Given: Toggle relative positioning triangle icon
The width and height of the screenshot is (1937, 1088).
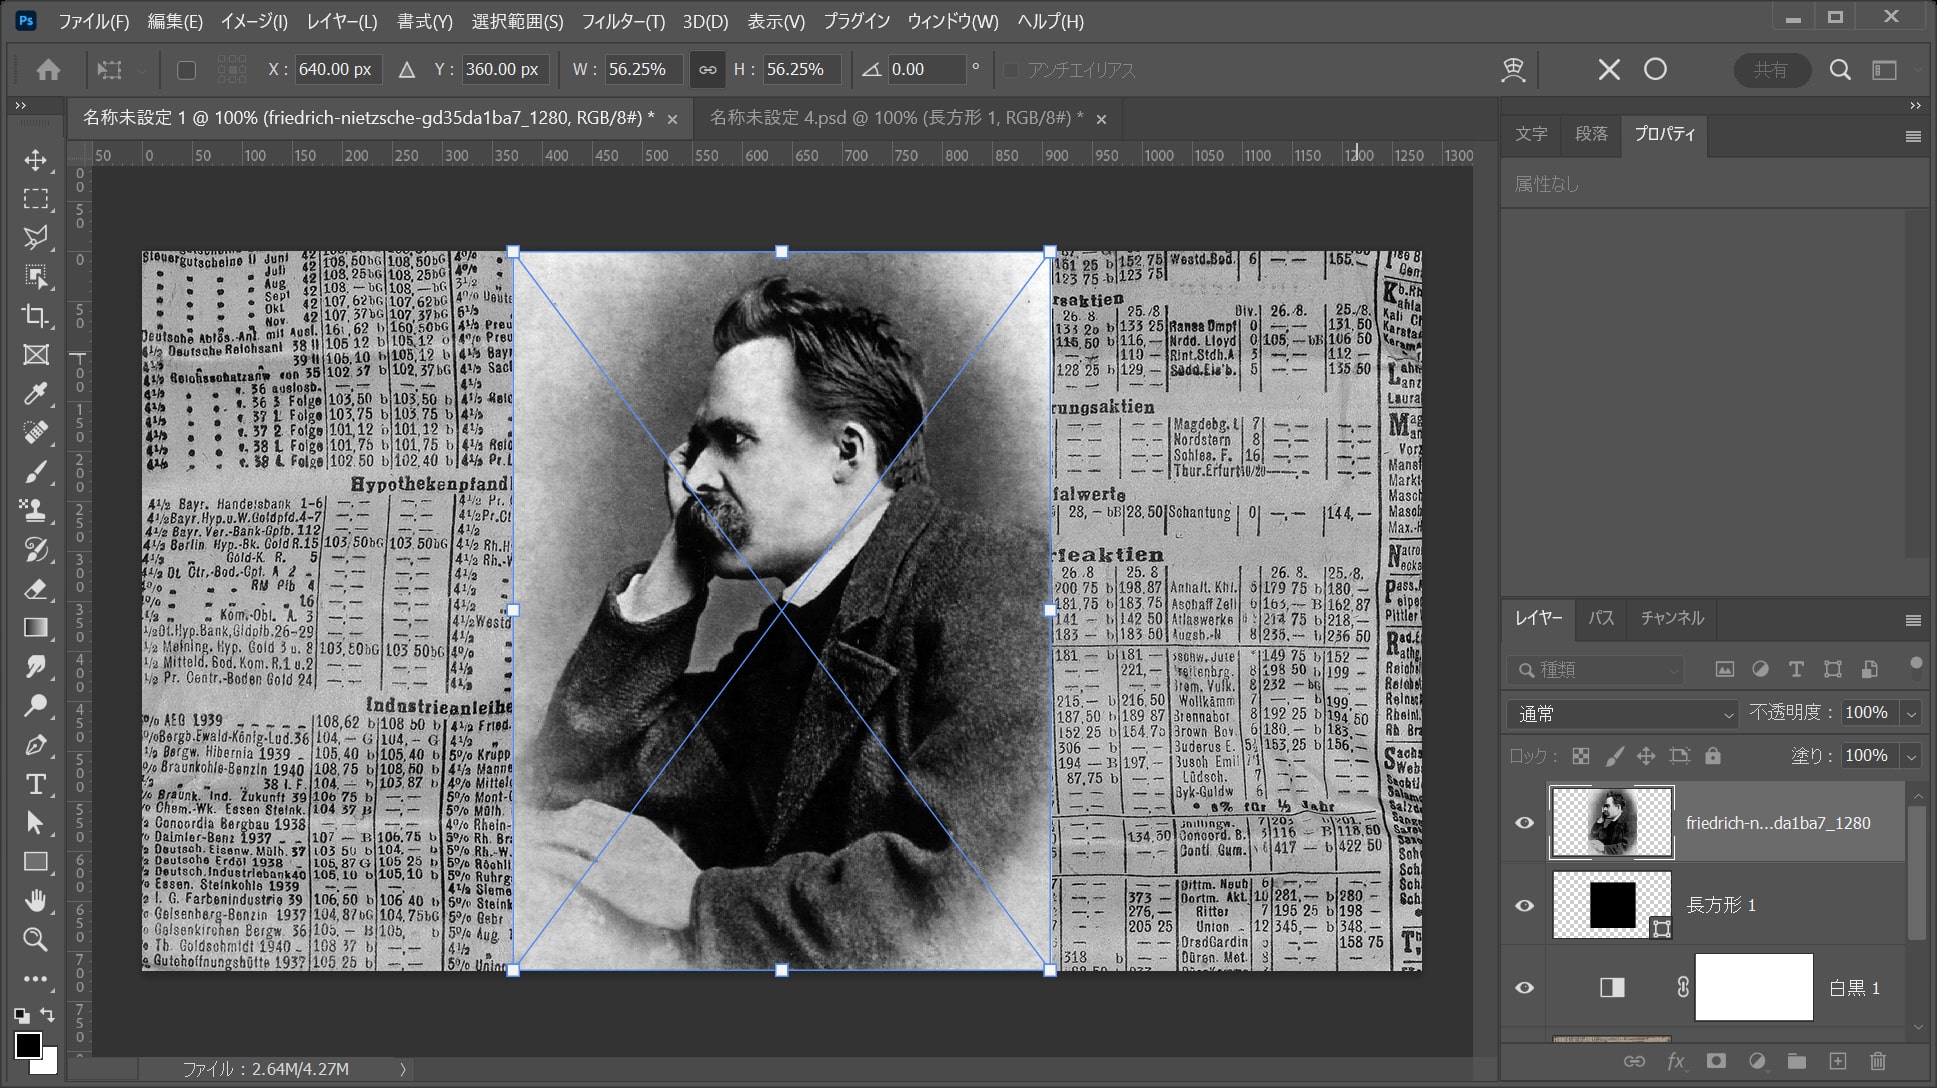Looking at the screenshot, I should pyautogui.click(x=407, y=70).
